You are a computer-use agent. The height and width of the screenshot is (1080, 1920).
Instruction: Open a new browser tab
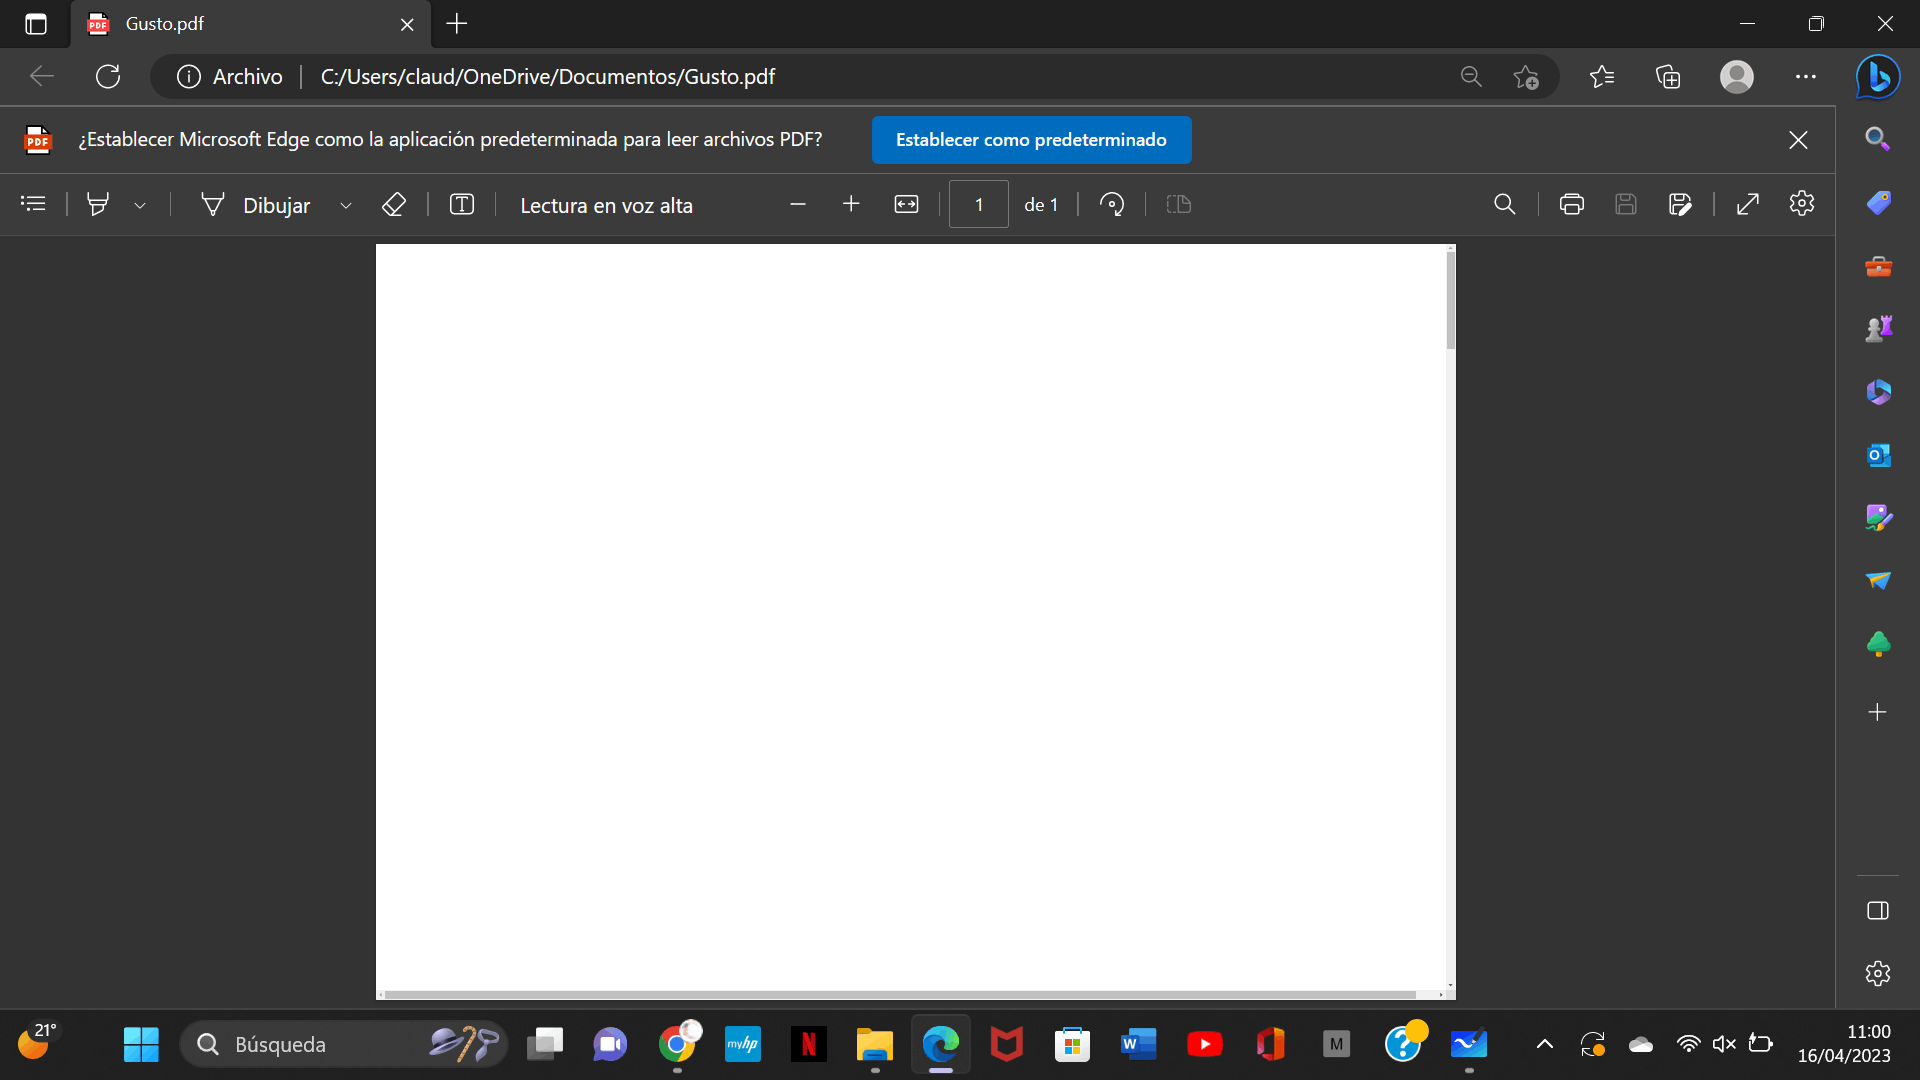[457, 24]
